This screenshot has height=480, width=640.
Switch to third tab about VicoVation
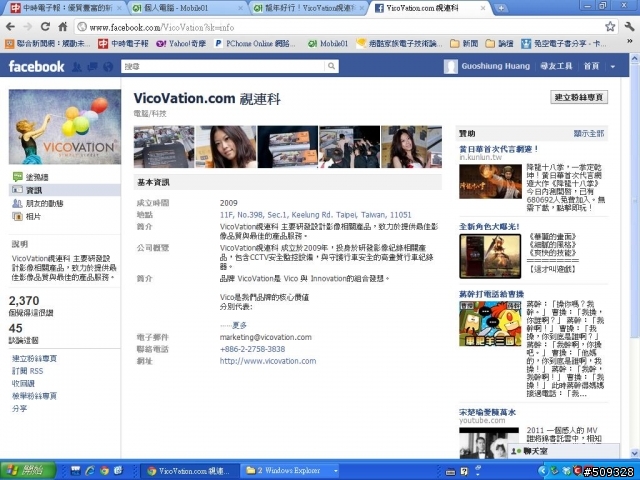(x=307, y=8)
